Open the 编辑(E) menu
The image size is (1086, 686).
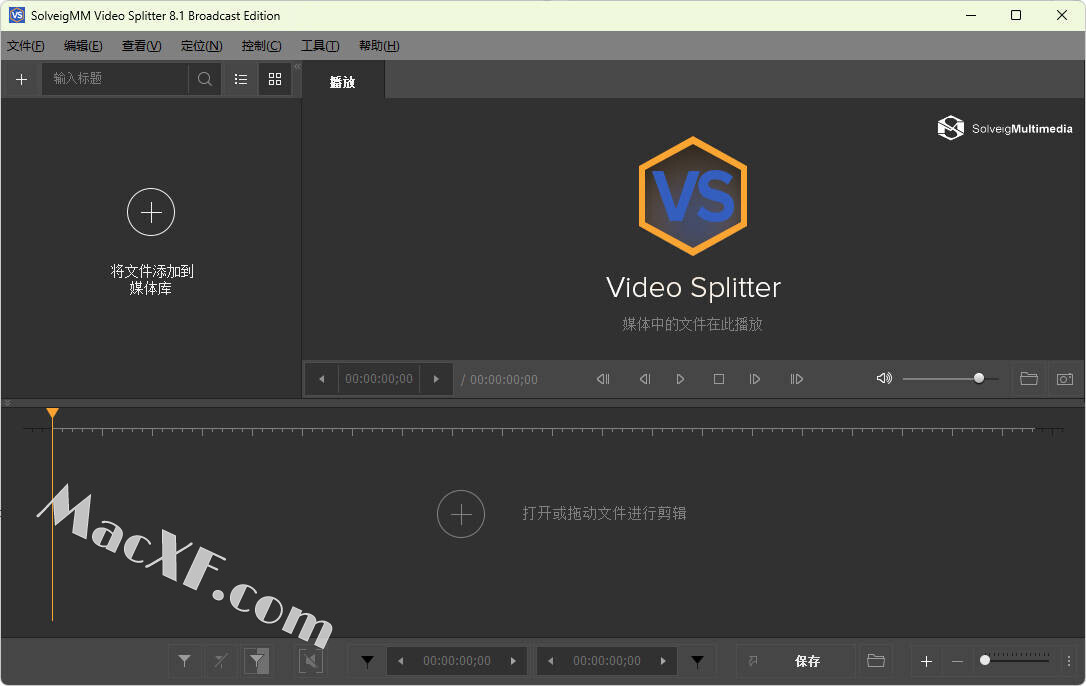click(83, 46)
